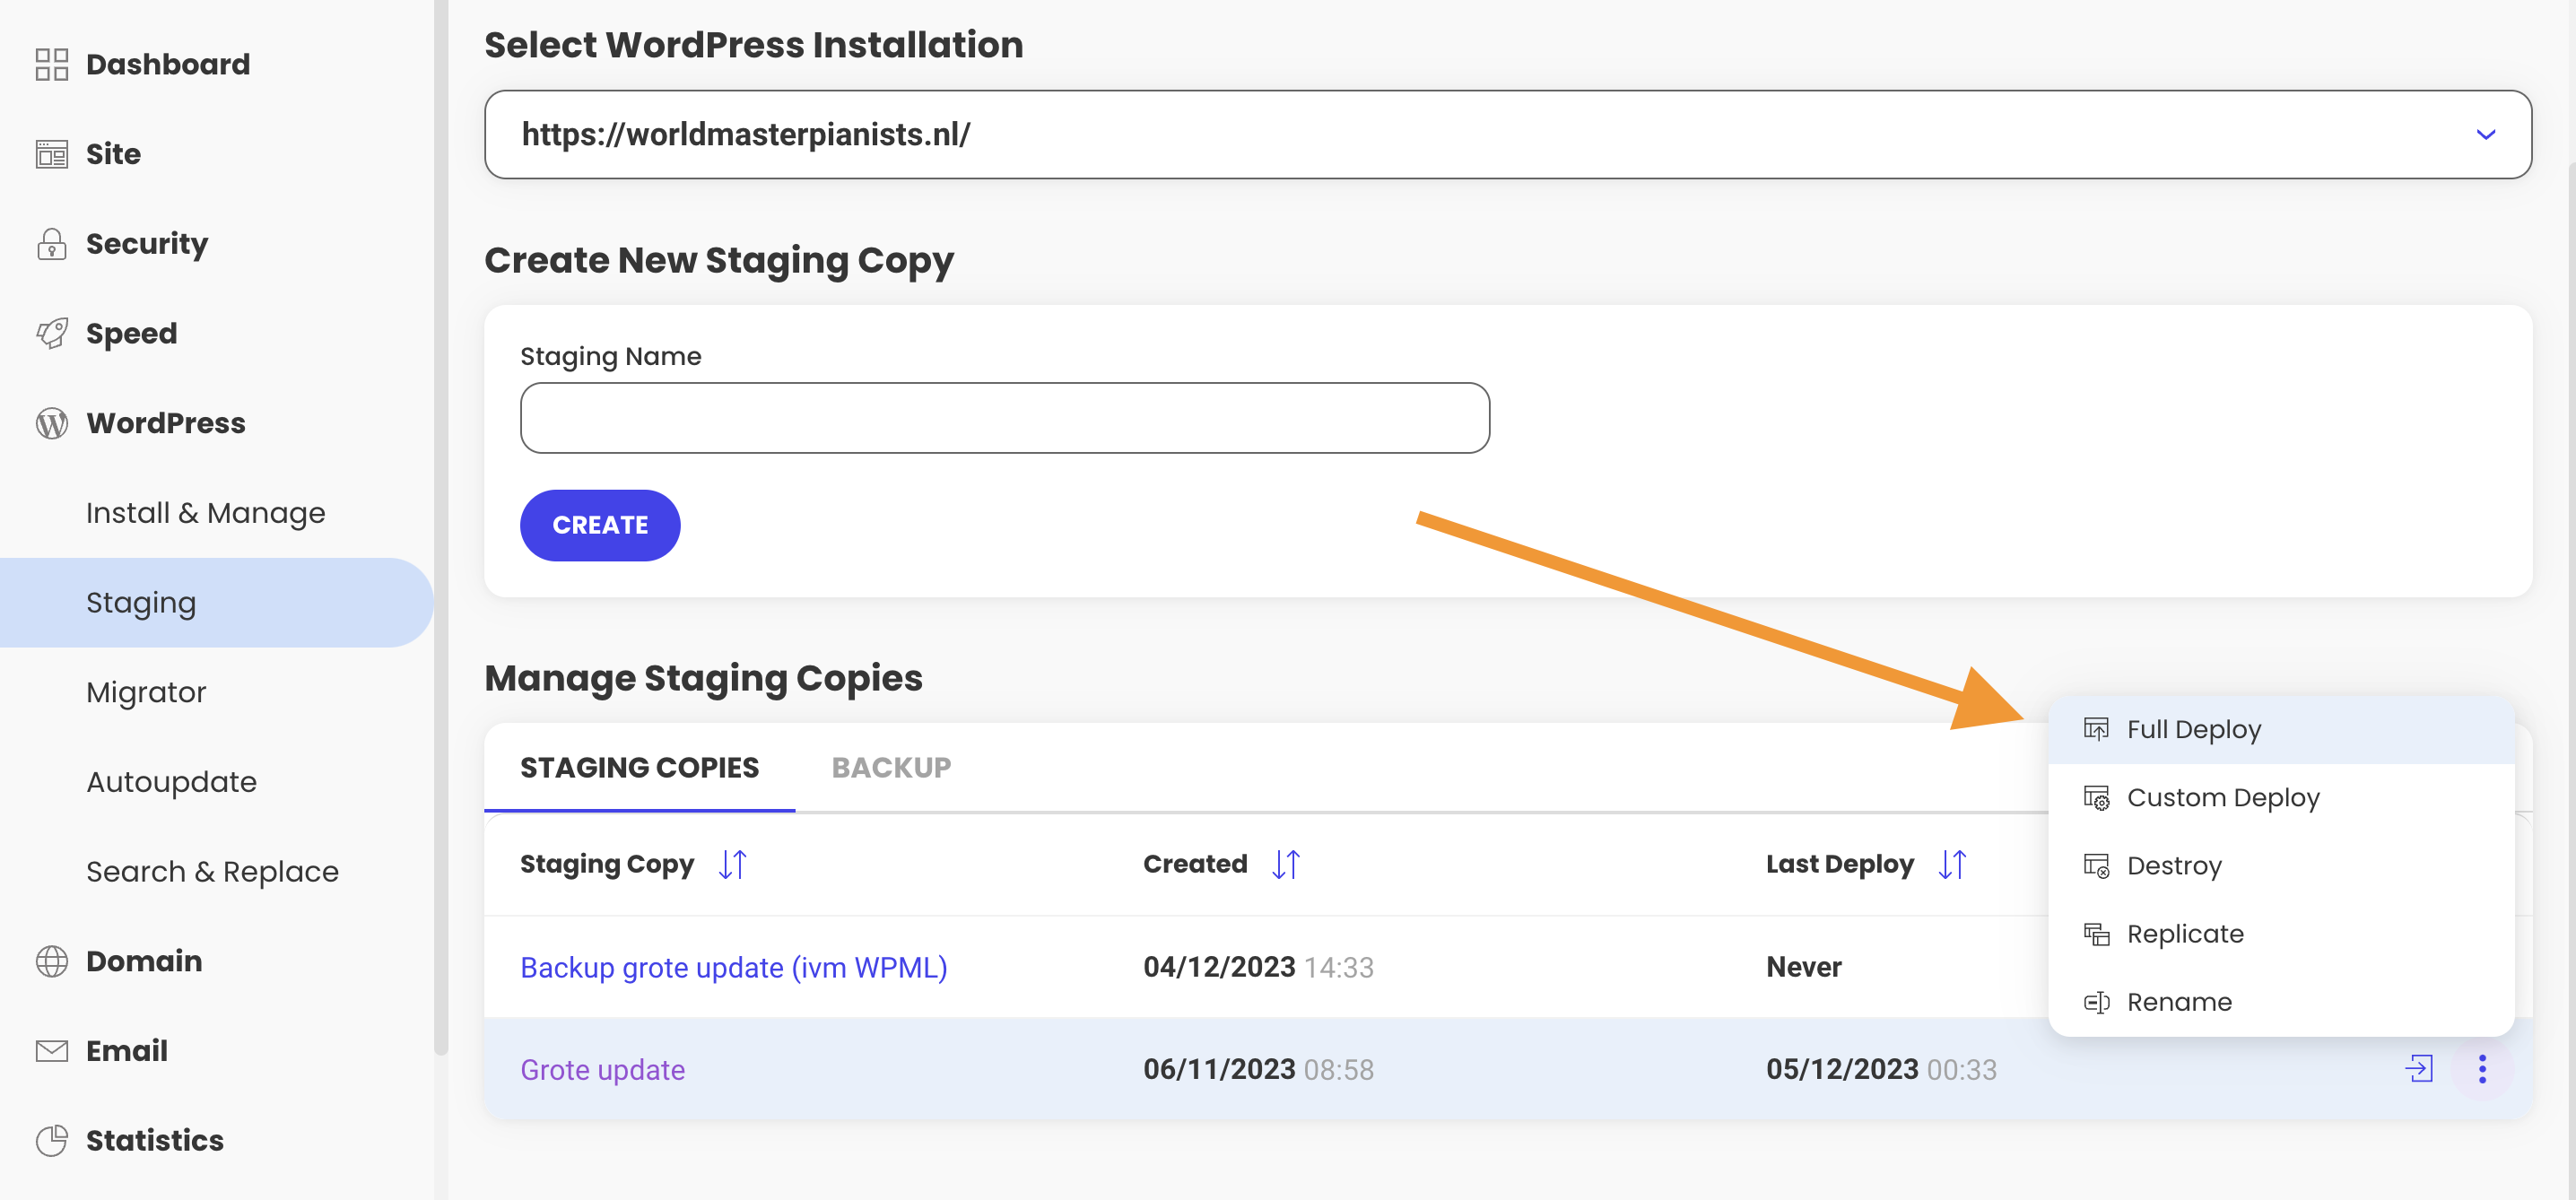
Task: Choose Custom Deploy from the menu
Action: click(x=2281, y=798)
